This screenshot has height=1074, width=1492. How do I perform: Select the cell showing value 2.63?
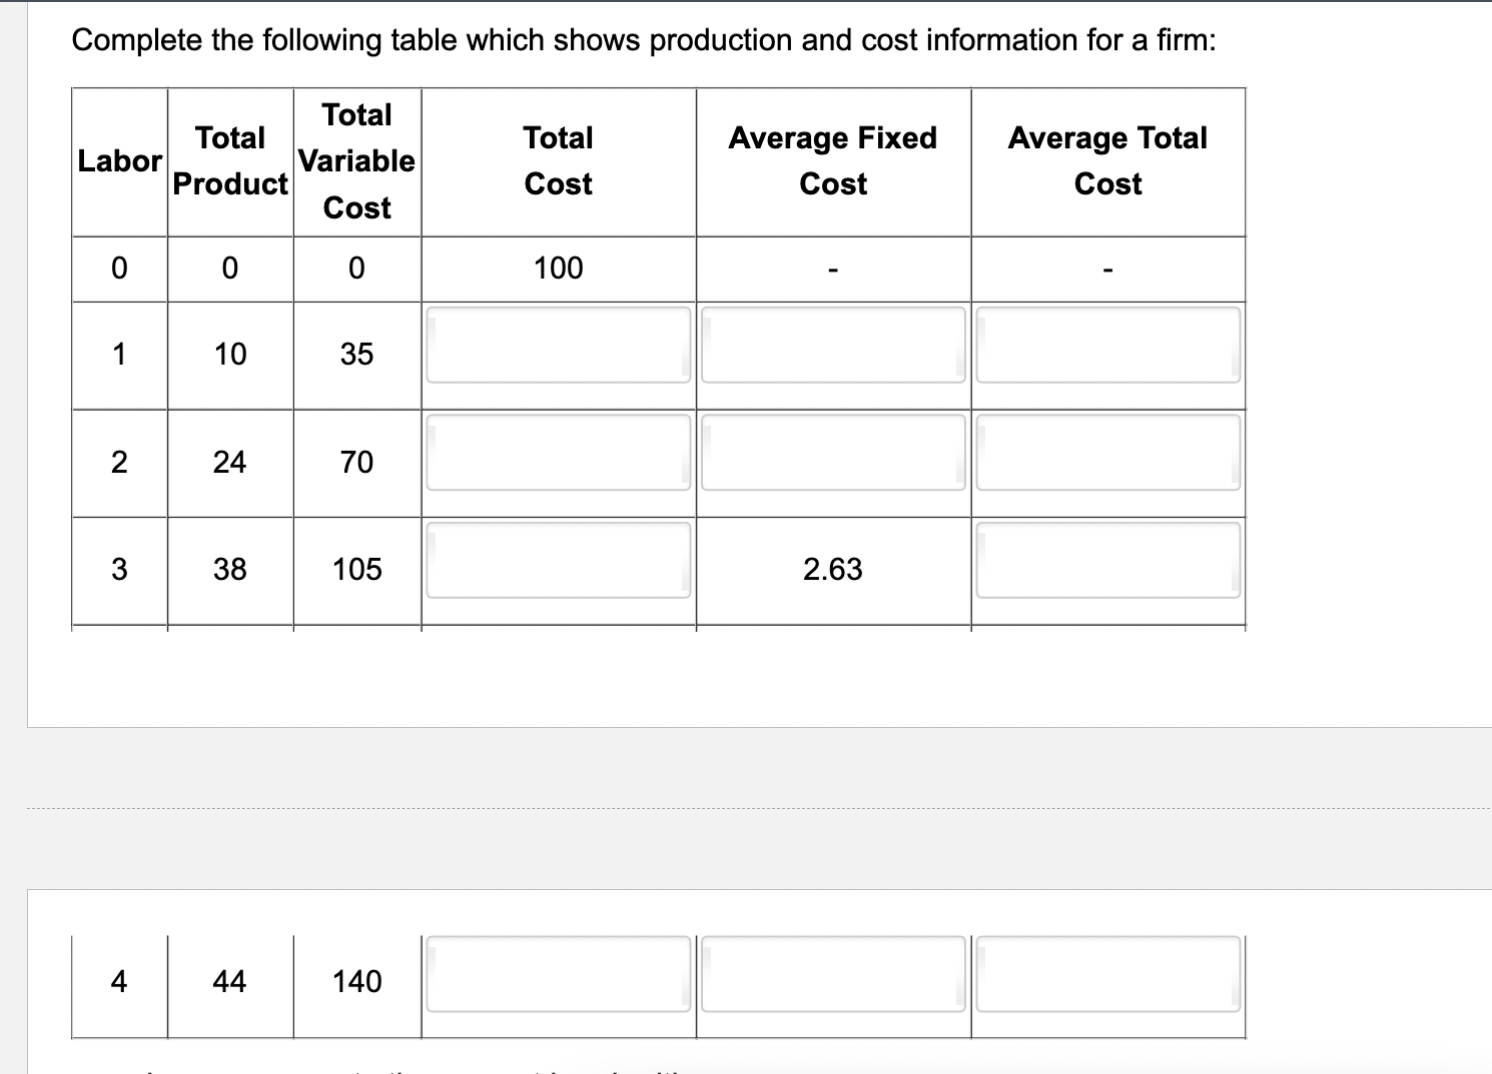tap(833, 569)
